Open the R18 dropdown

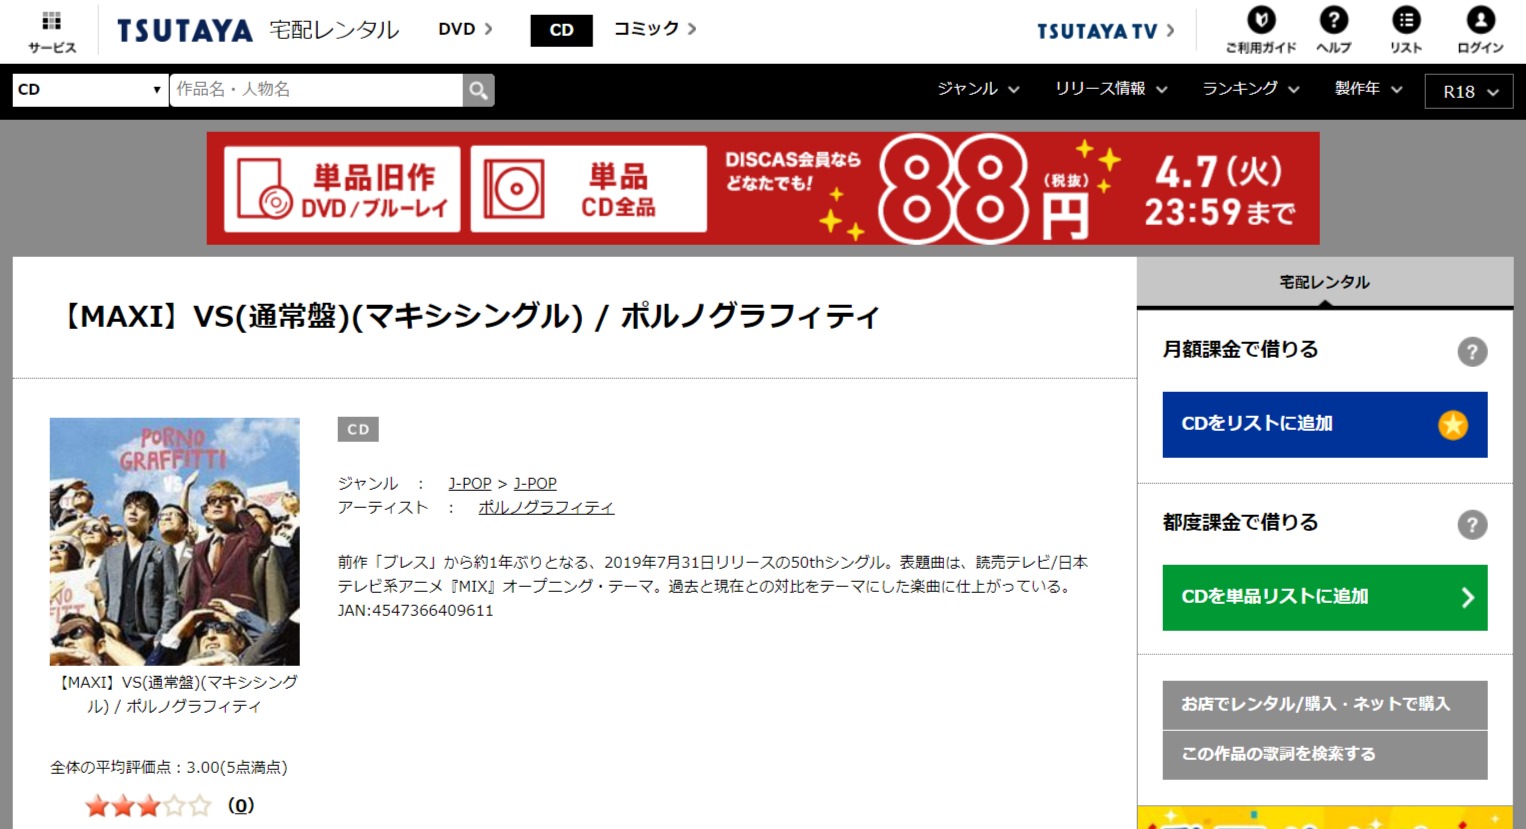[x=1469, y=91]
